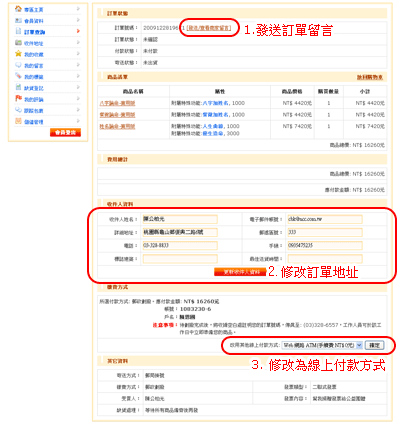Viewport: 400px width, 424px height.
Task: Click the red 會員登出 logout button
Action: pyautogui.click(x=65, y=133)
